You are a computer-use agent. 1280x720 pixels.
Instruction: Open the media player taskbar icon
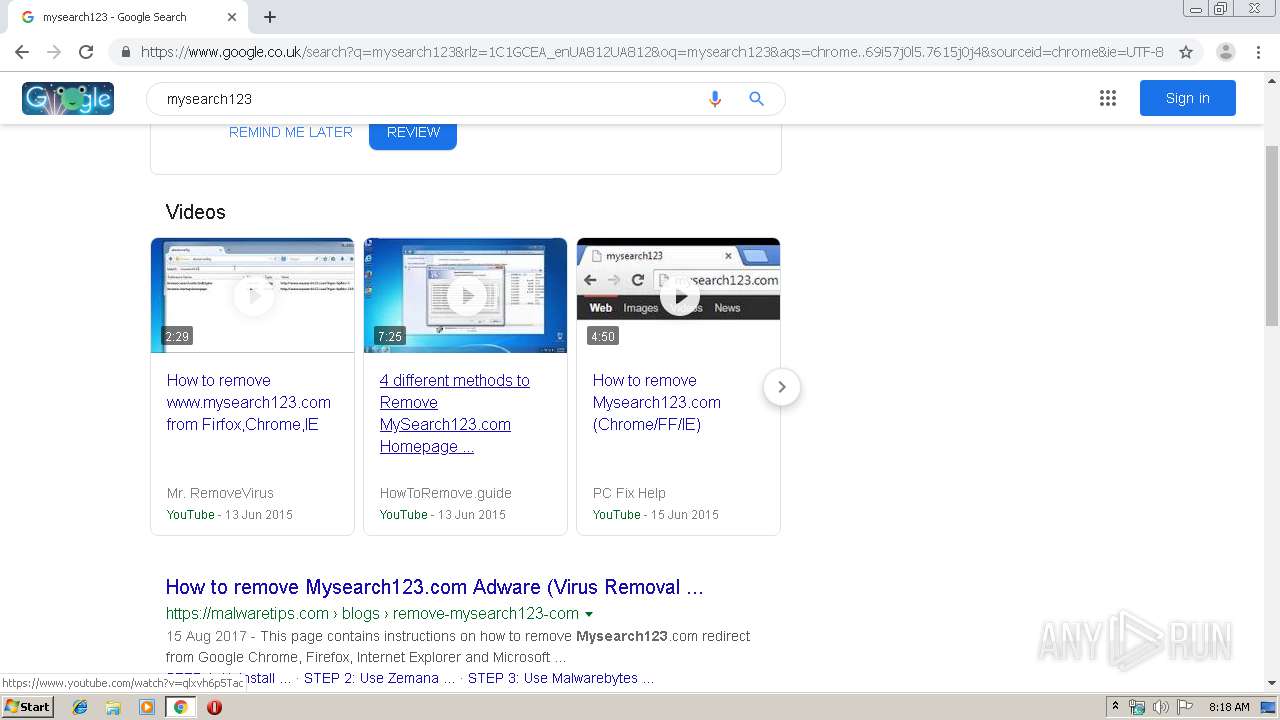(147, 707)
